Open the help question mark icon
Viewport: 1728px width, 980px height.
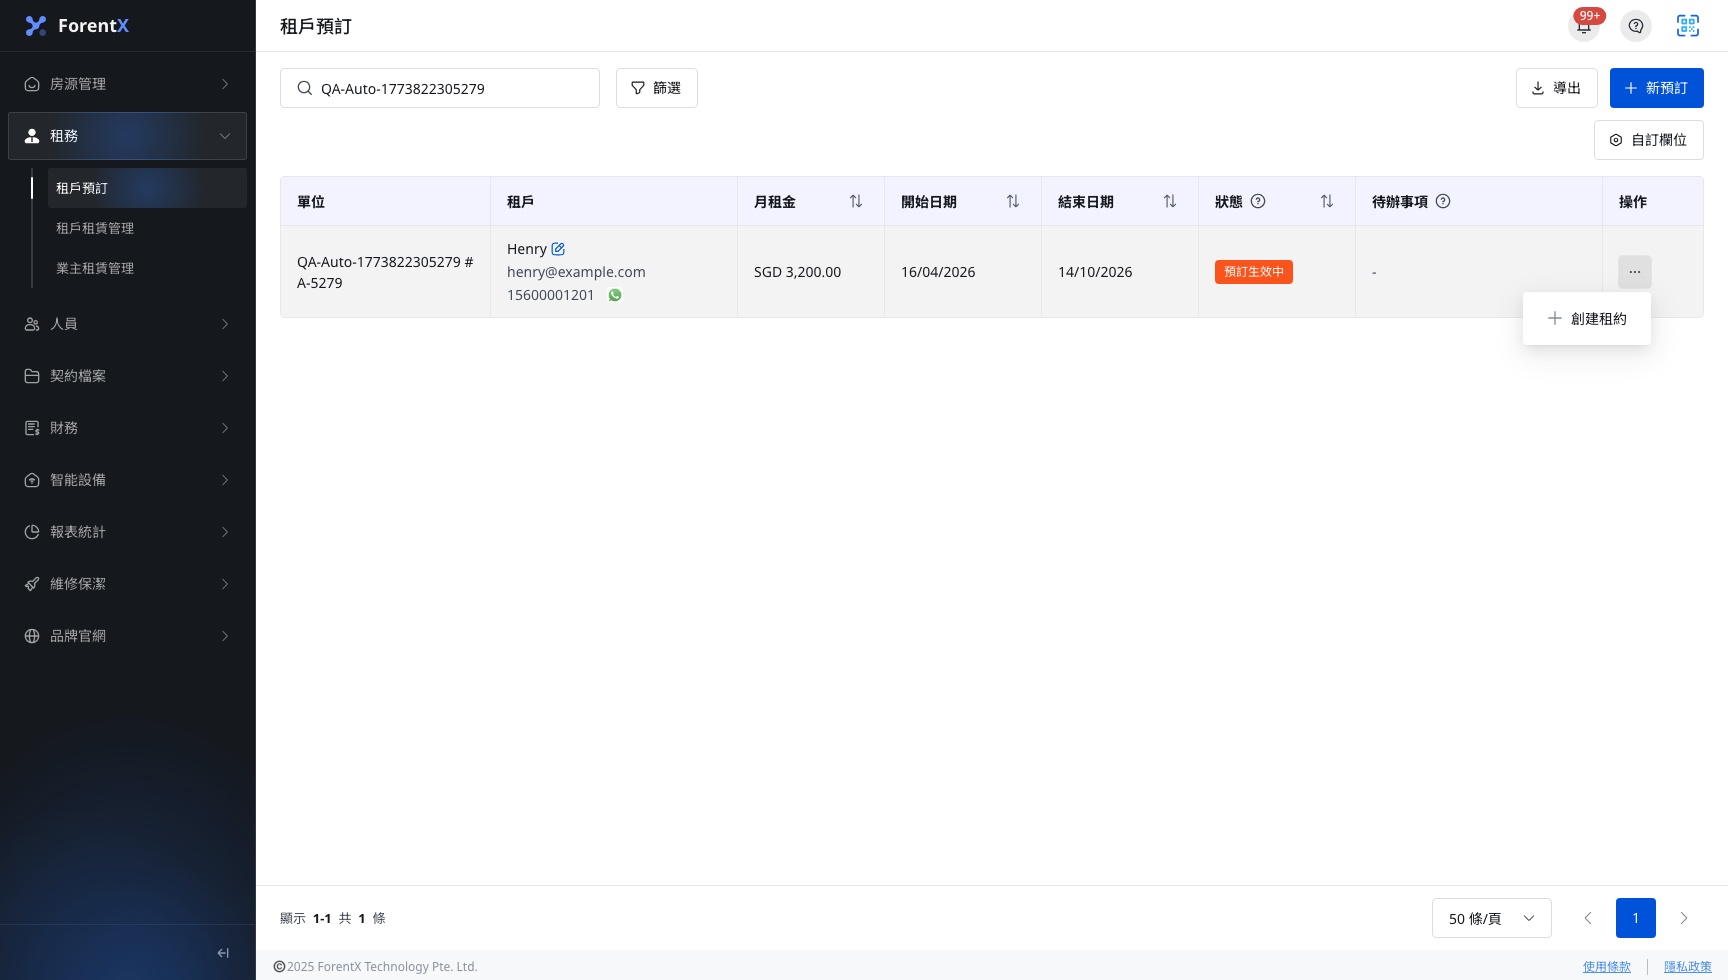coord(1636,26)
